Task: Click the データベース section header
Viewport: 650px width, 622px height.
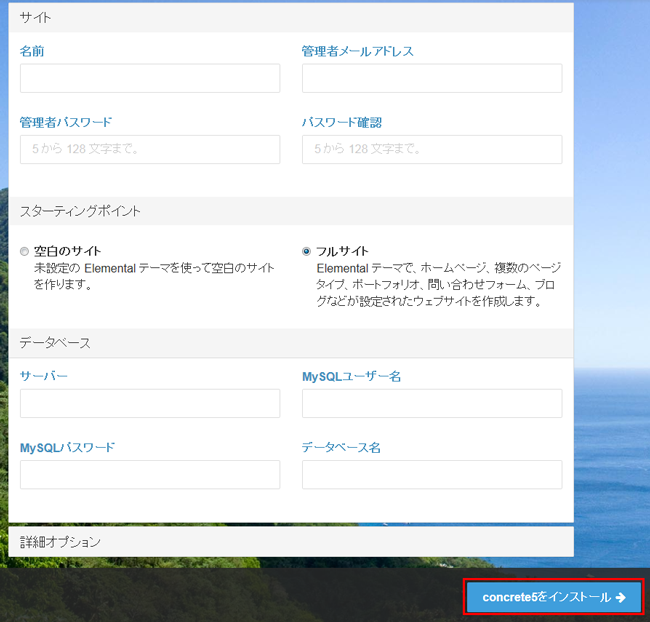Action: (x=55, y=343)
